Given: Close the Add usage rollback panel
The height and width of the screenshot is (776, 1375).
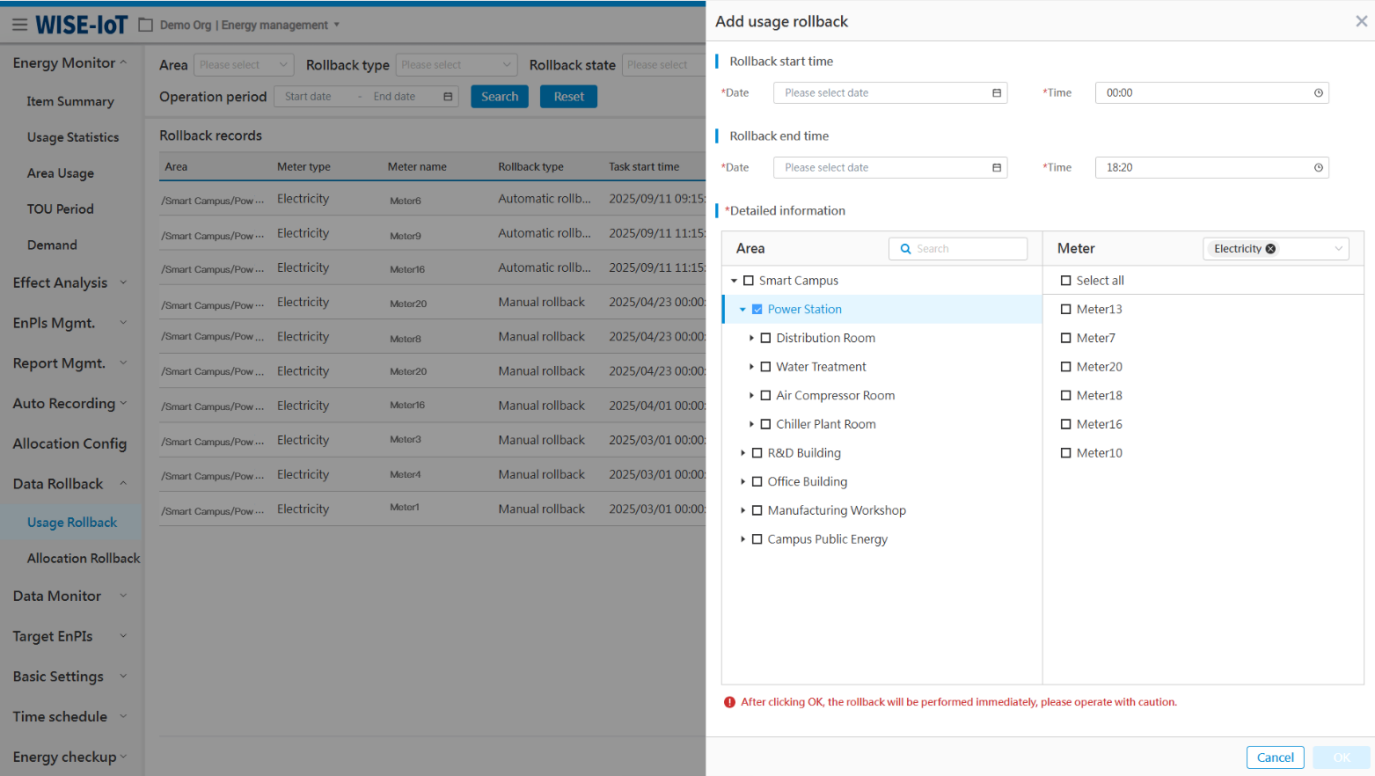Looking at the screenshot, I should pyautogui.click(x=1361, y=21).
